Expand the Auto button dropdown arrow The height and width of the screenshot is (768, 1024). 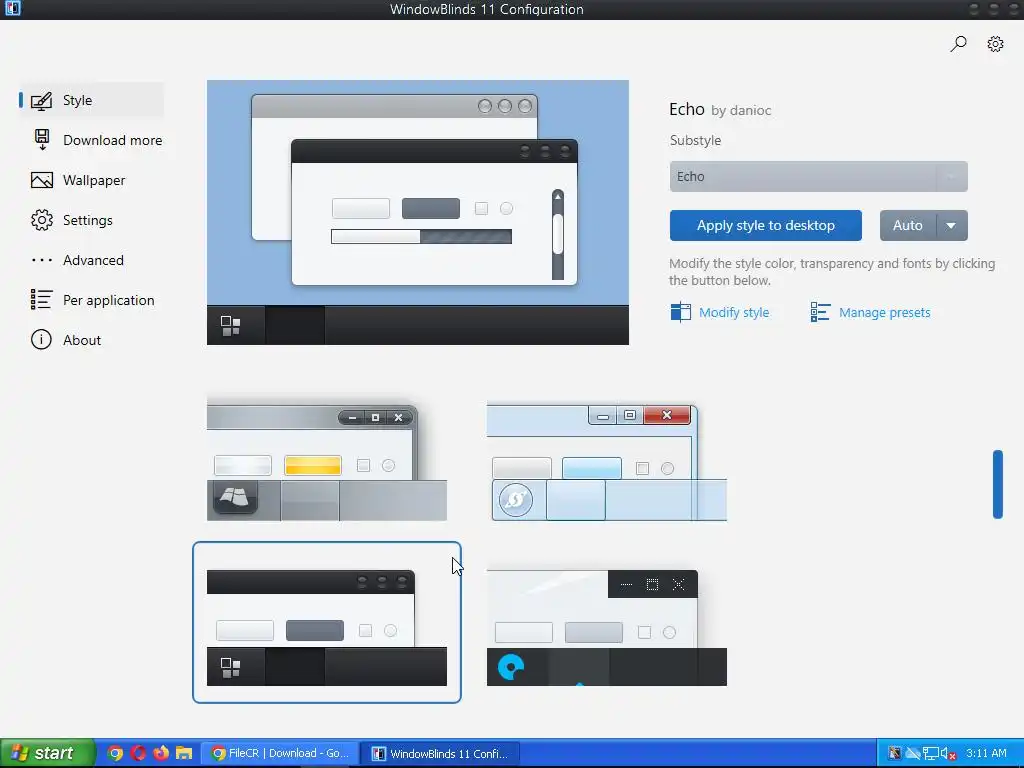952,225
